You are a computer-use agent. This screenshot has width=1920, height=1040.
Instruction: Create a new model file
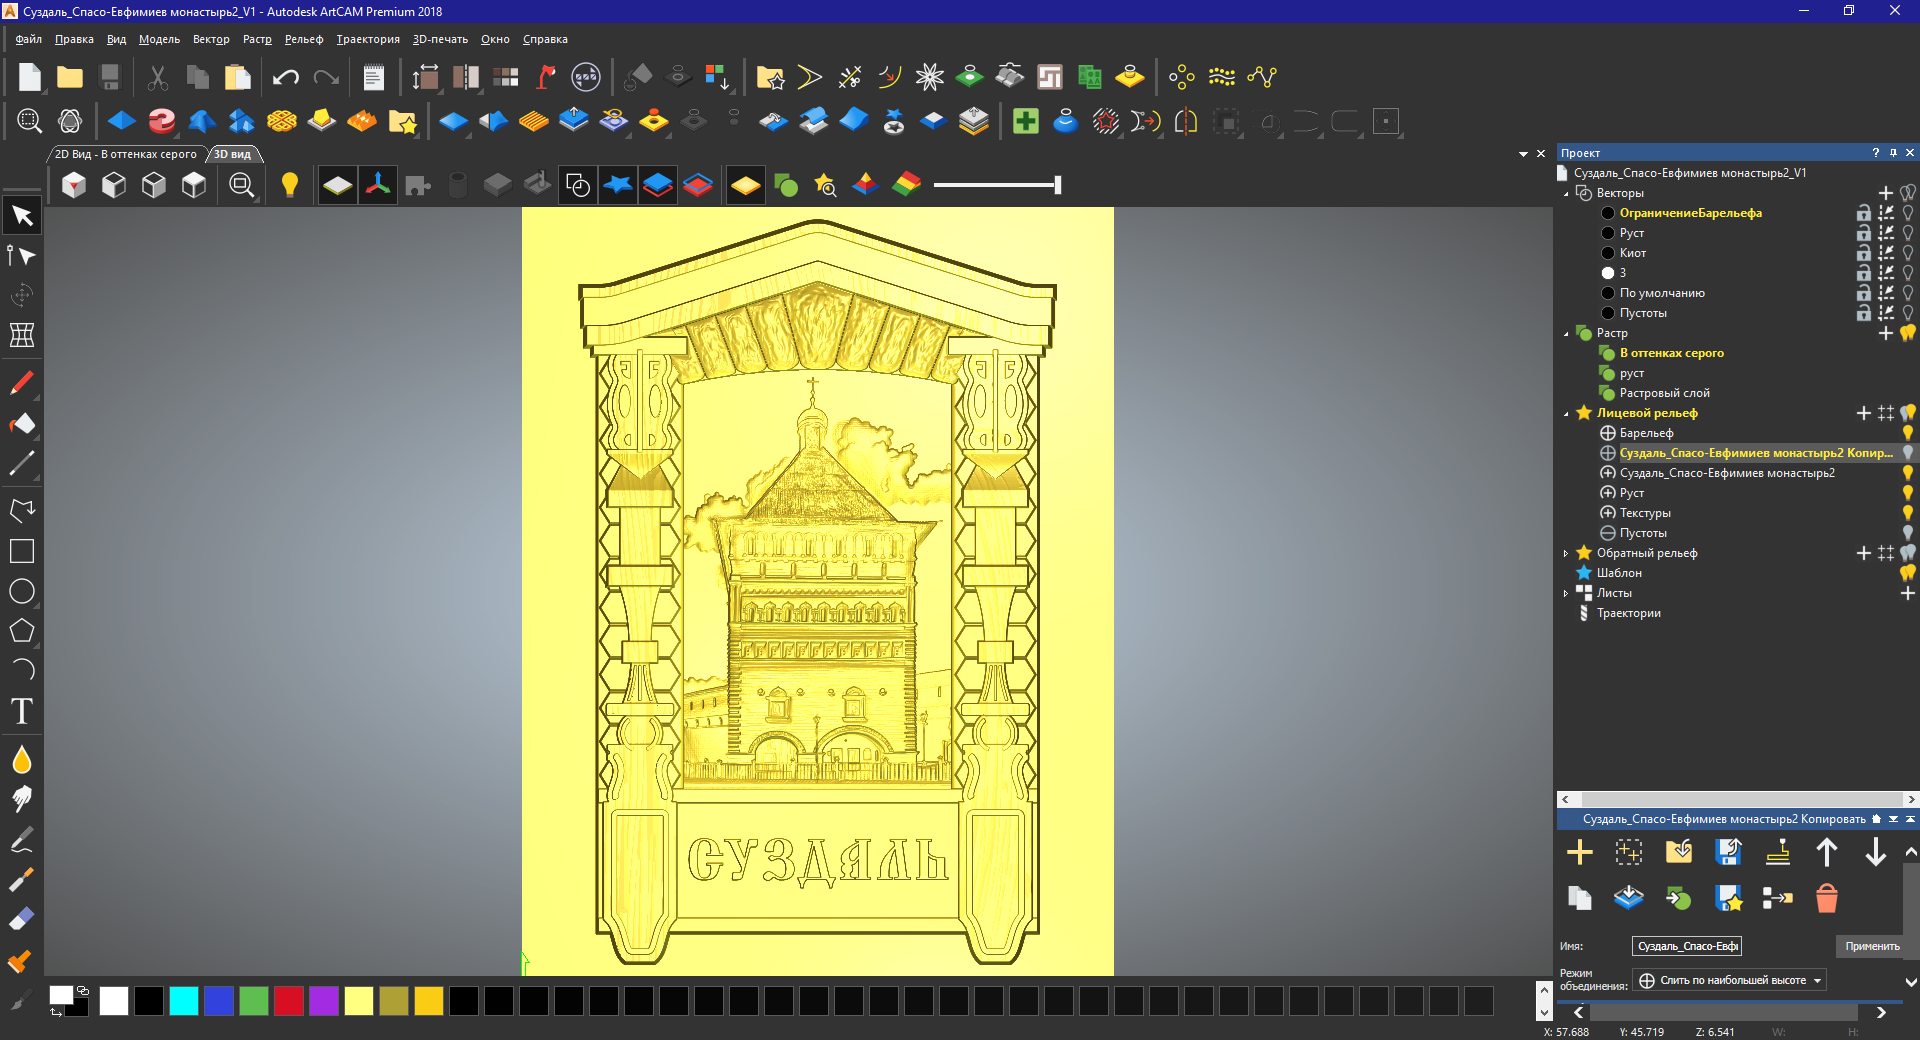tap(30, 77)
